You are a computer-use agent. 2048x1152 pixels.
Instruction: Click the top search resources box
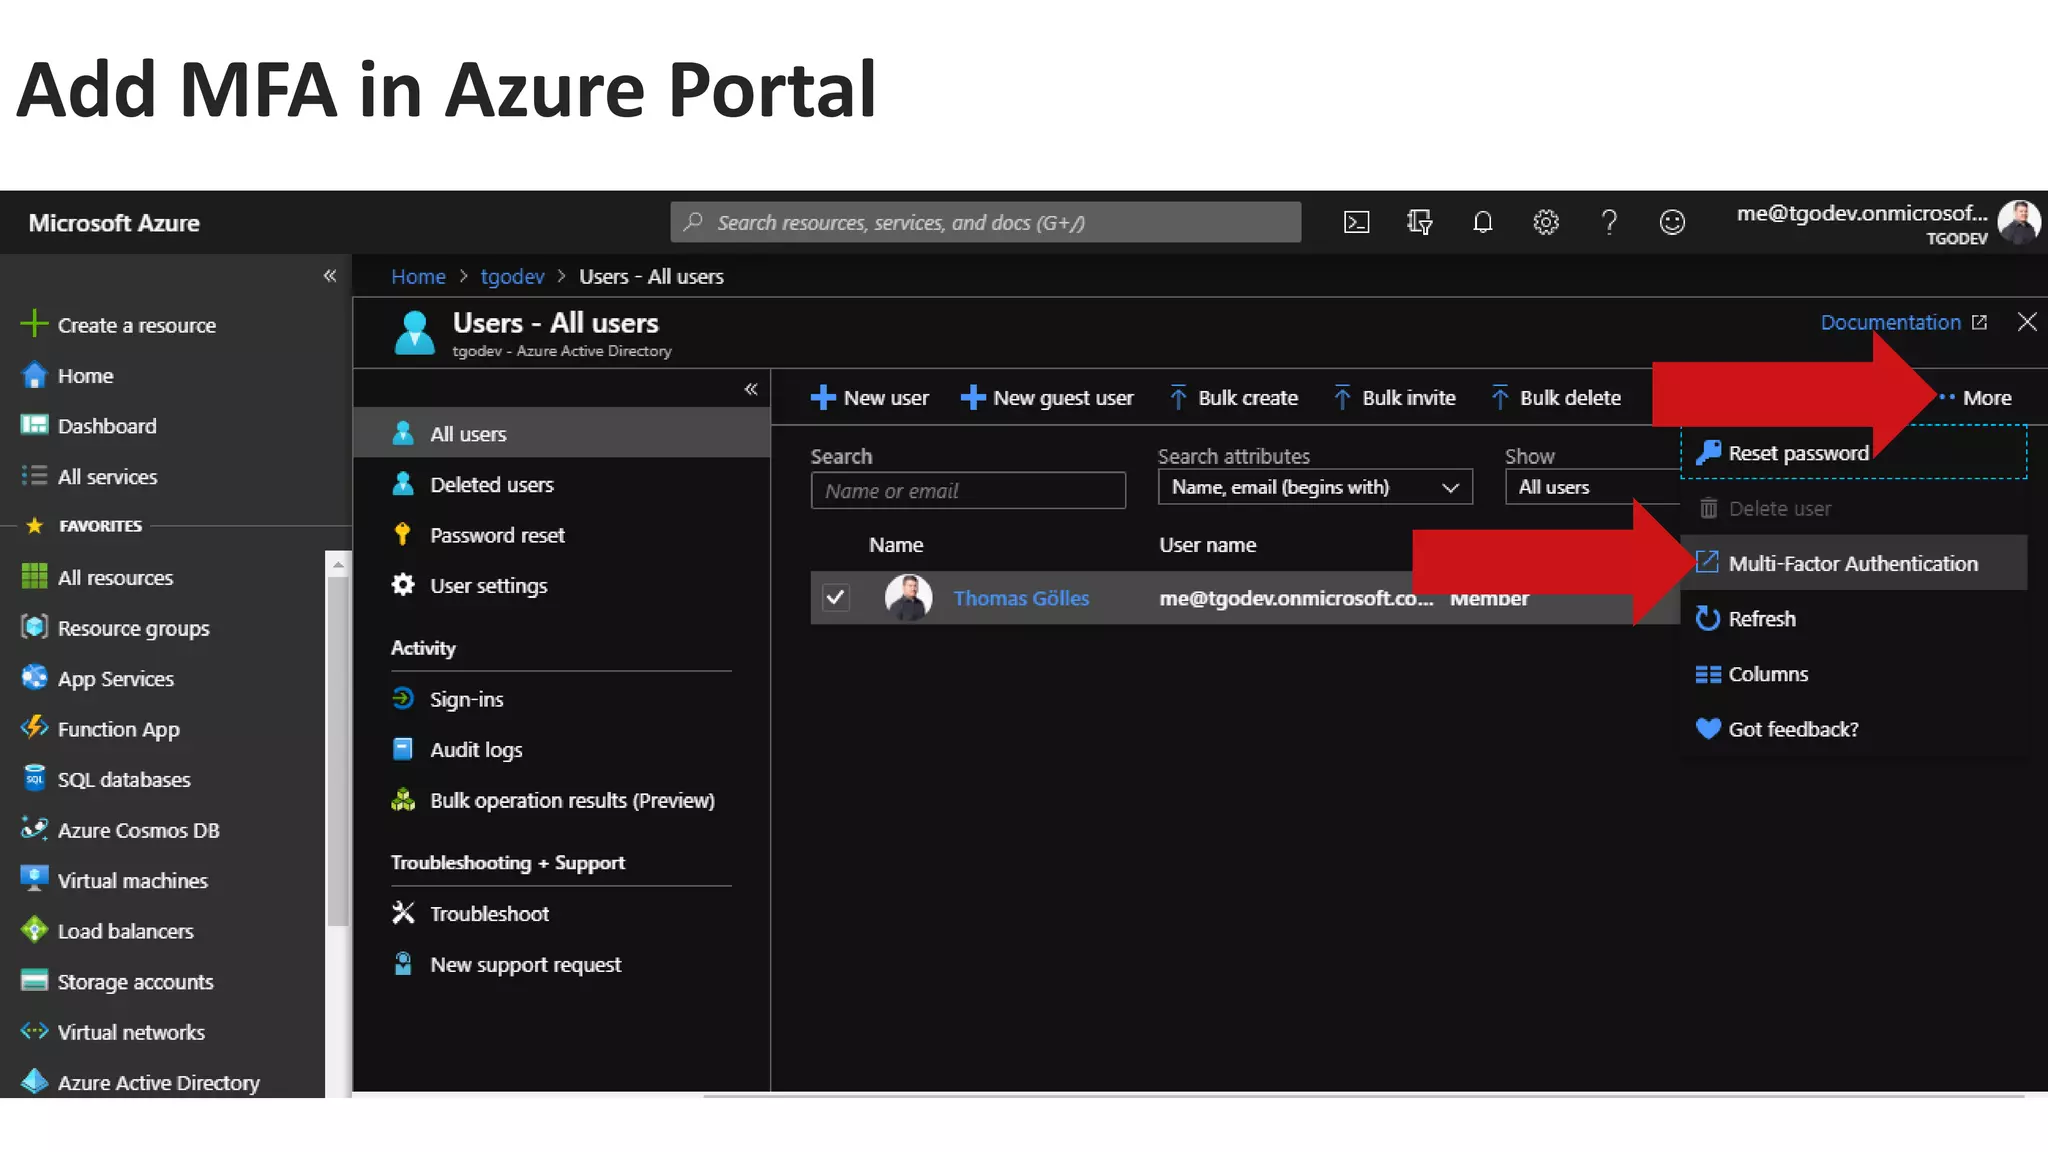985,222
